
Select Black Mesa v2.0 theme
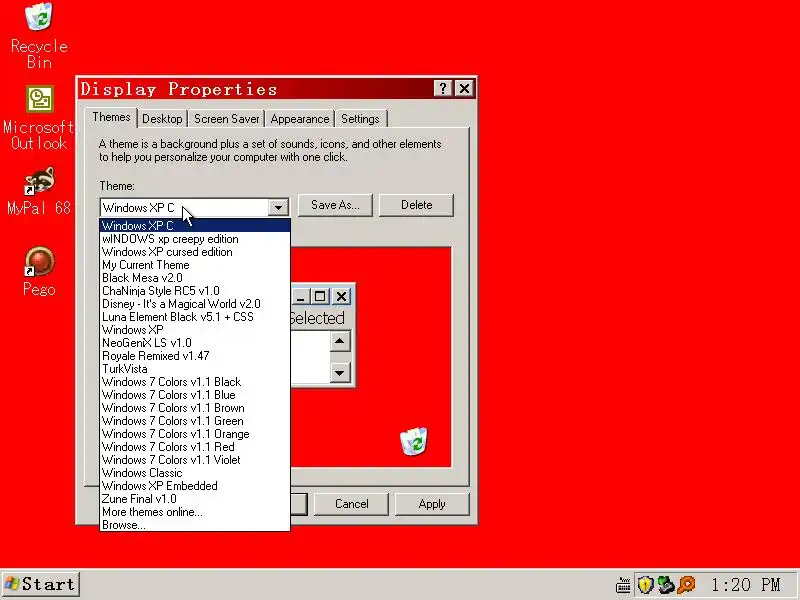(x=195, y=278)
